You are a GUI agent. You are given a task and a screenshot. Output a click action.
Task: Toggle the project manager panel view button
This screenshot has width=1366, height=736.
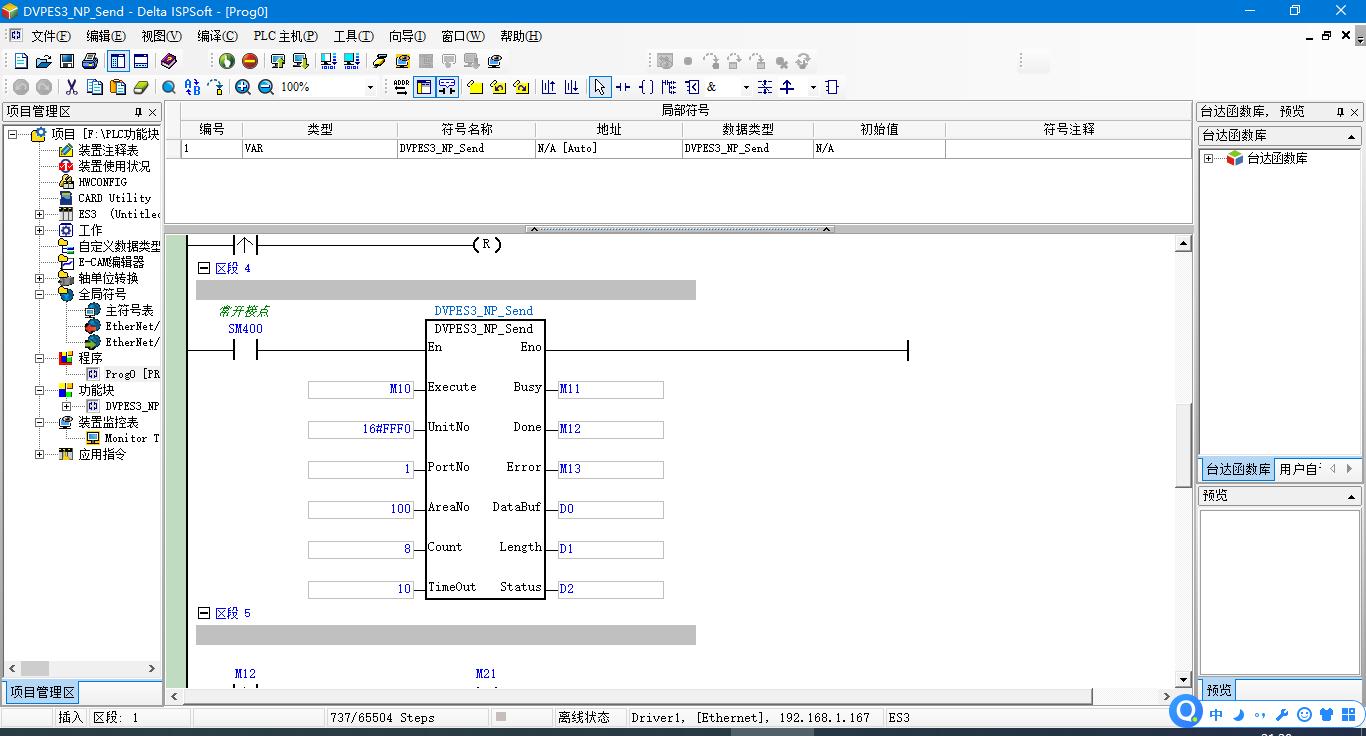click(117, 62)
